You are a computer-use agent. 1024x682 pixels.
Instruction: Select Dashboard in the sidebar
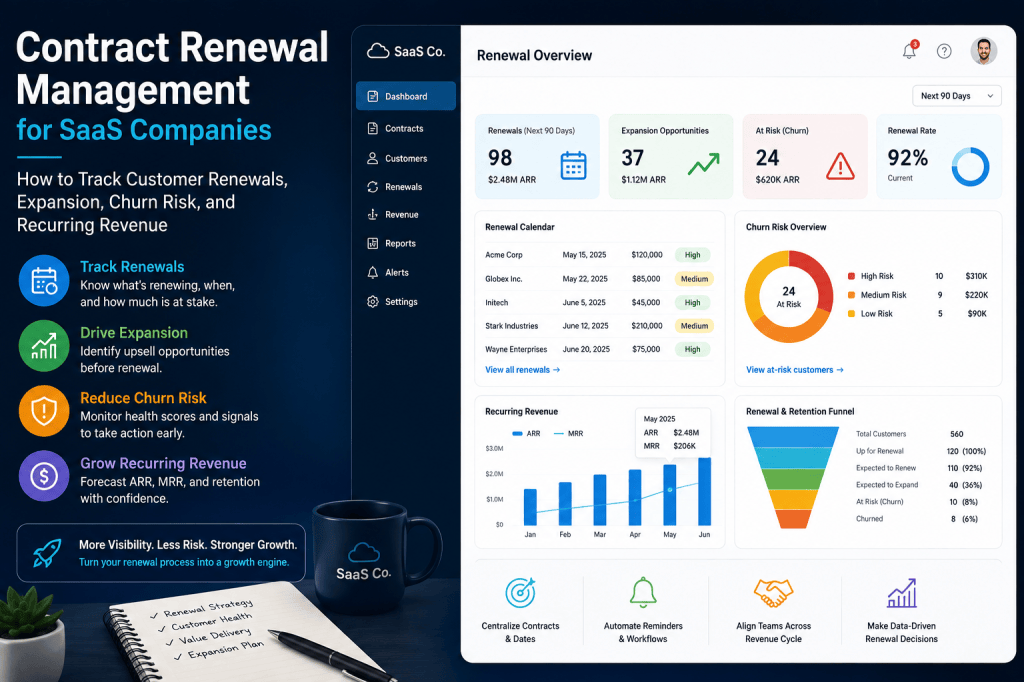click(x=406, y=96)
